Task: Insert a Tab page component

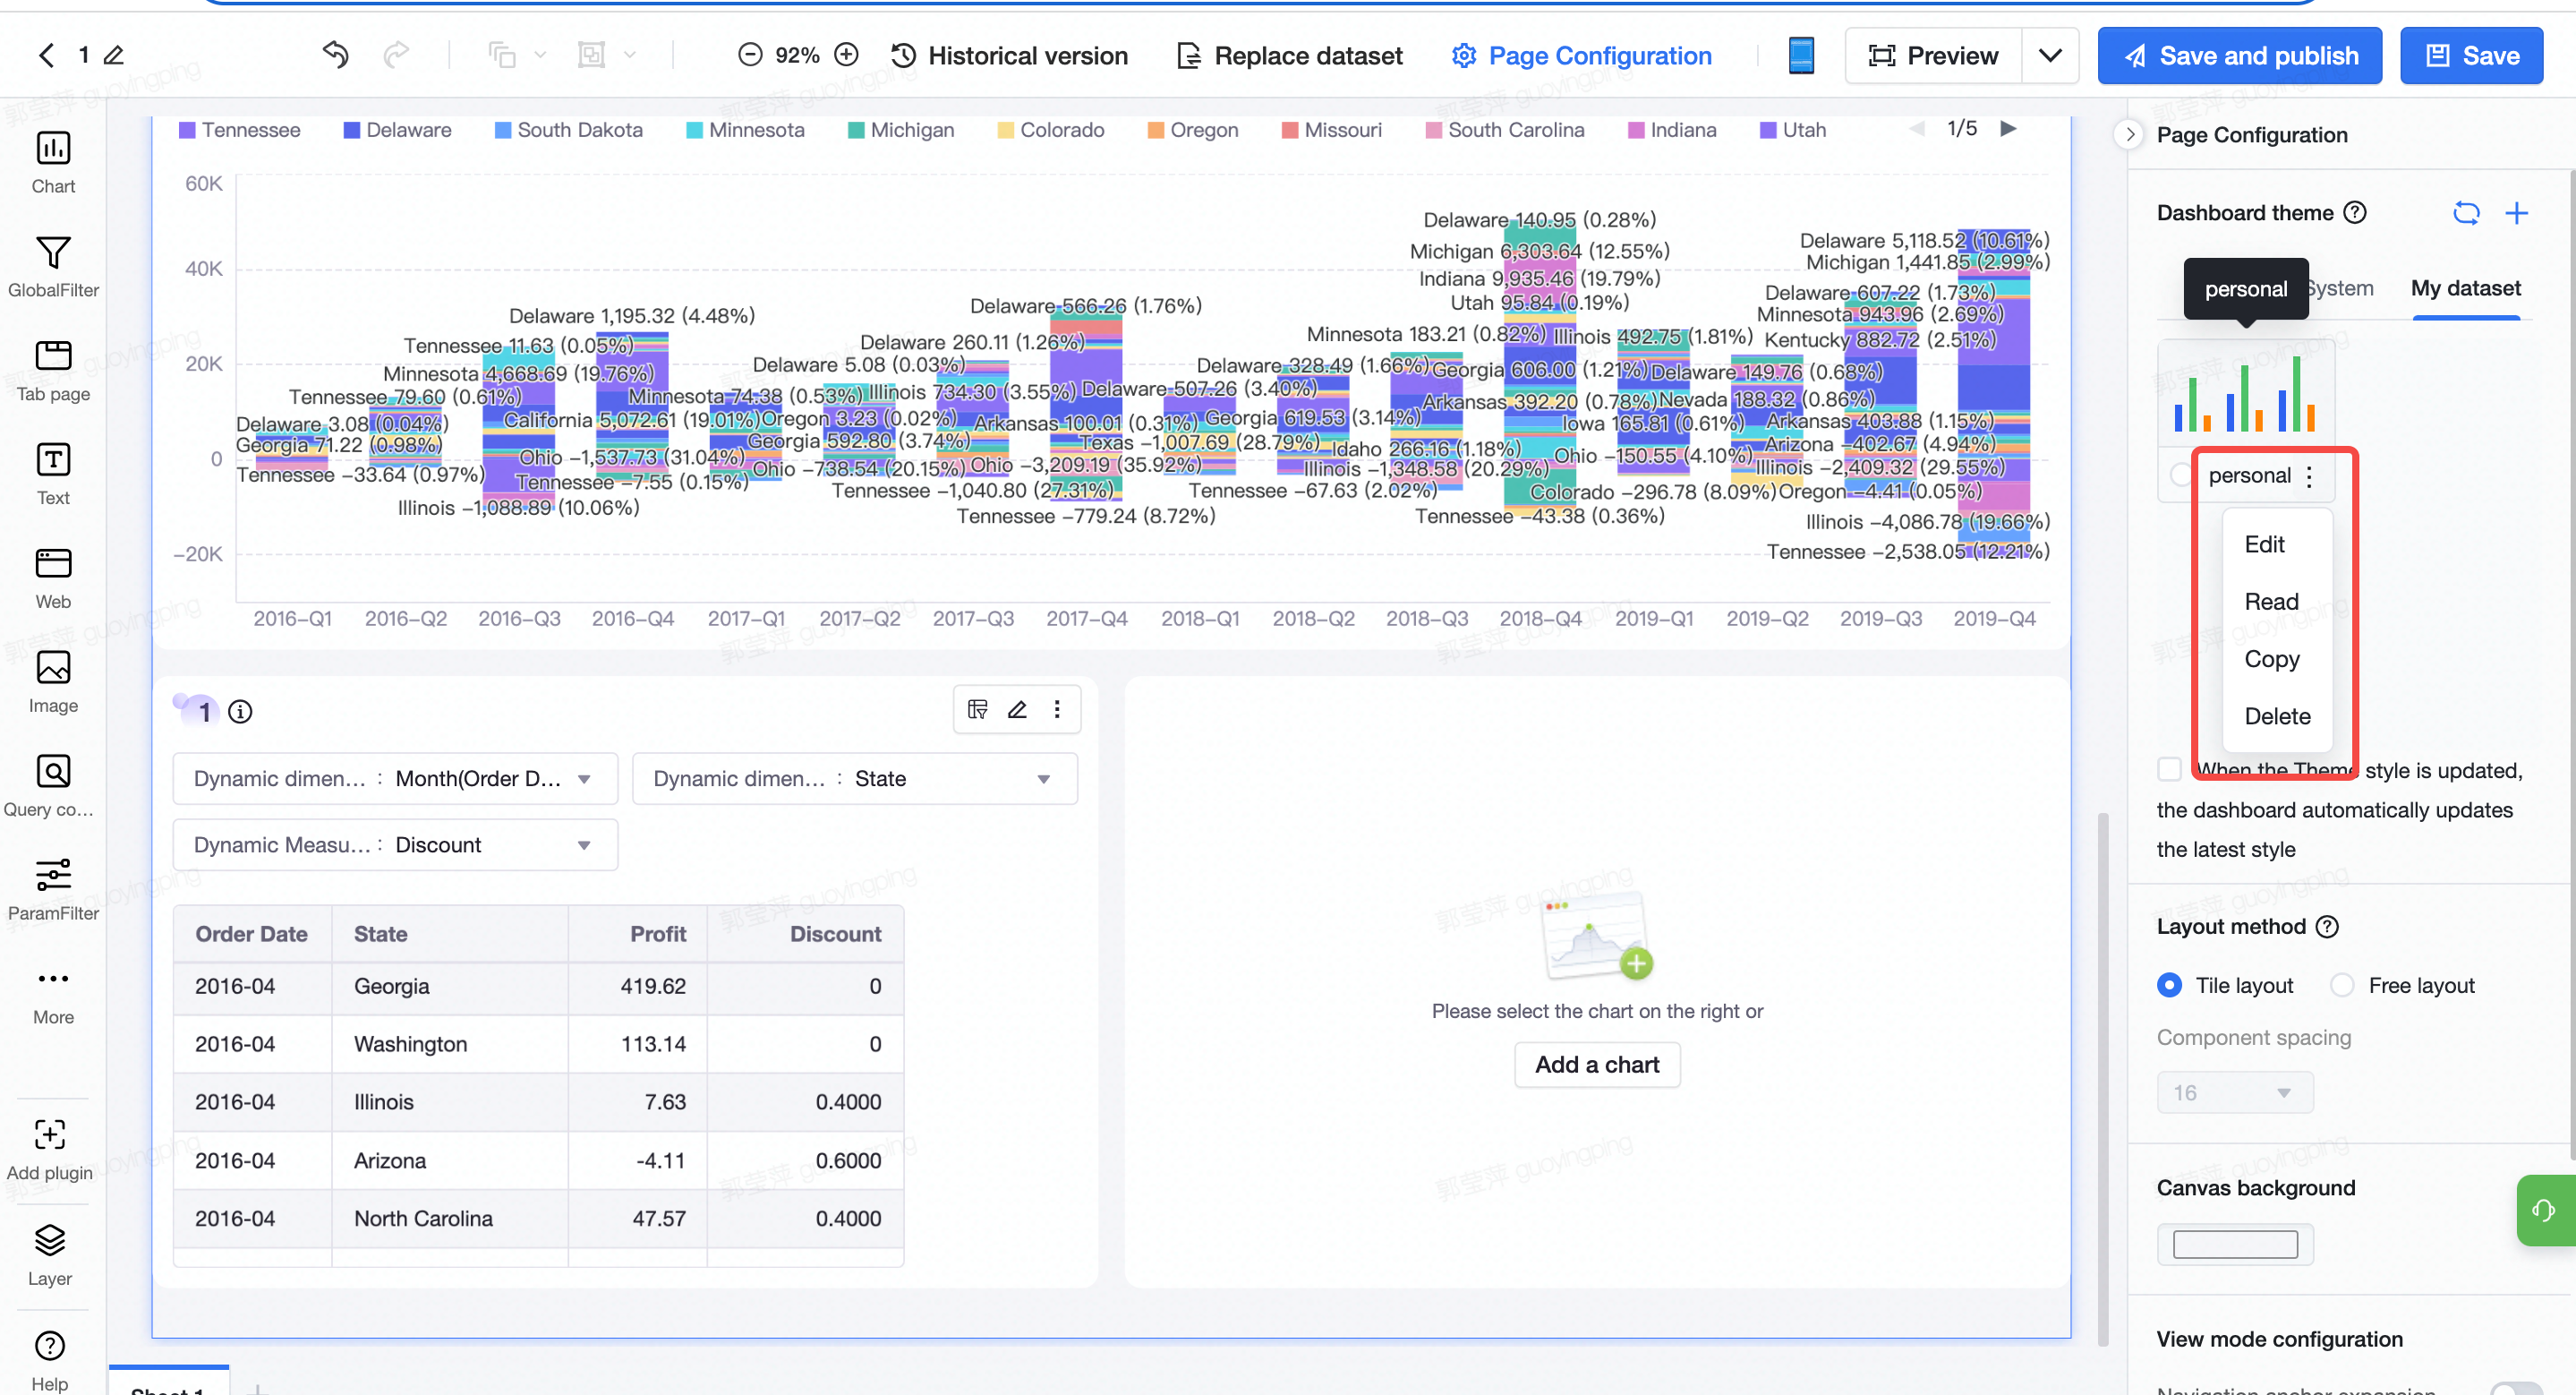Action: pos(53,370)
